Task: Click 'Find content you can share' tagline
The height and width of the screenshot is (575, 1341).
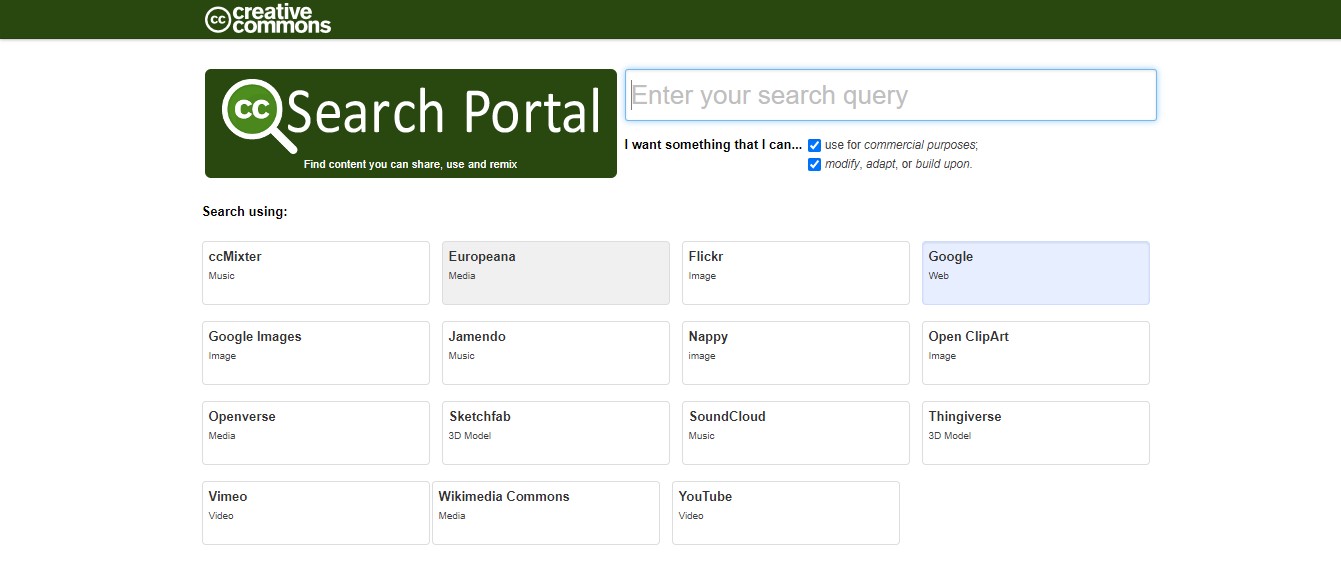Action: pyautogui.click(x=411, y=164)
